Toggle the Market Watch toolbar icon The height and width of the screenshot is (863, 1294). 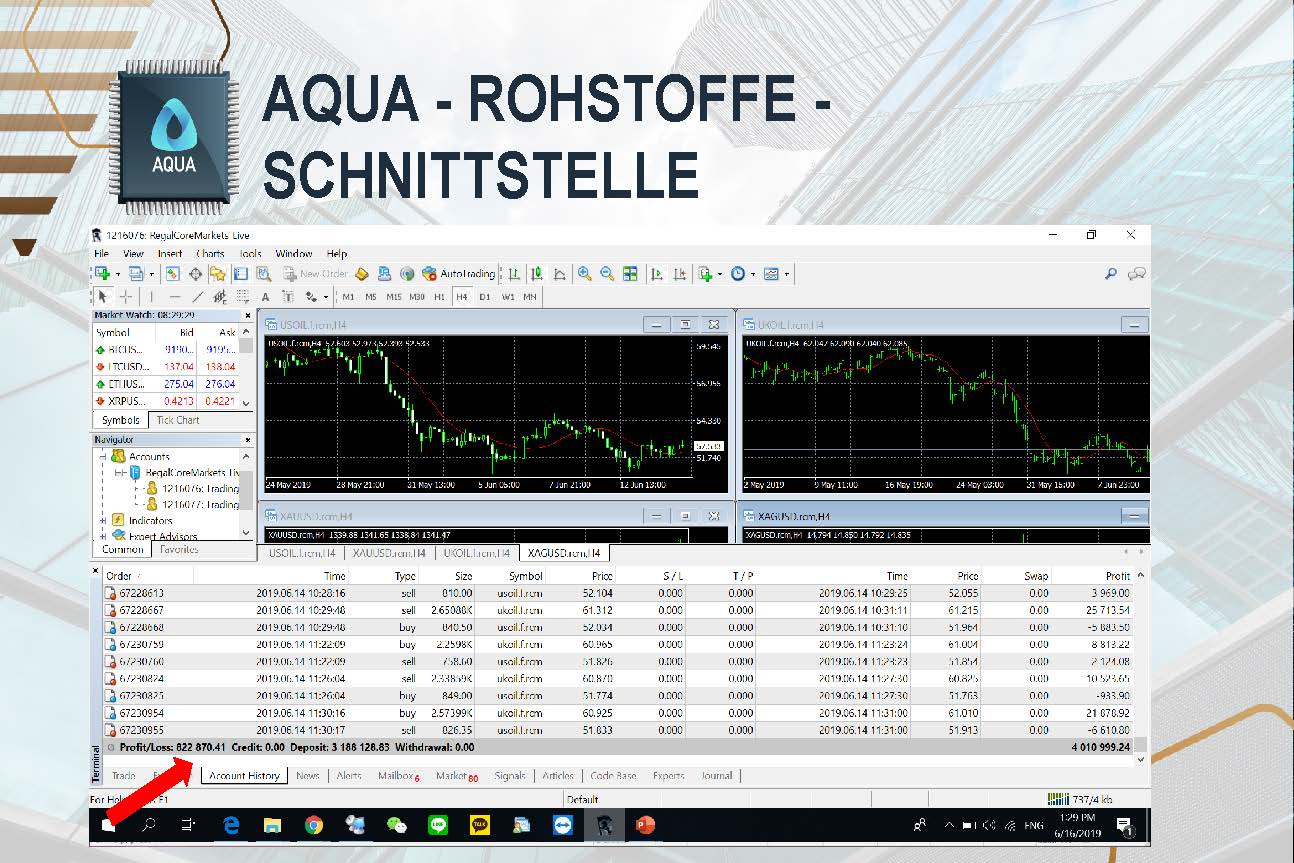pyautogui.click(x=173, y=273)
